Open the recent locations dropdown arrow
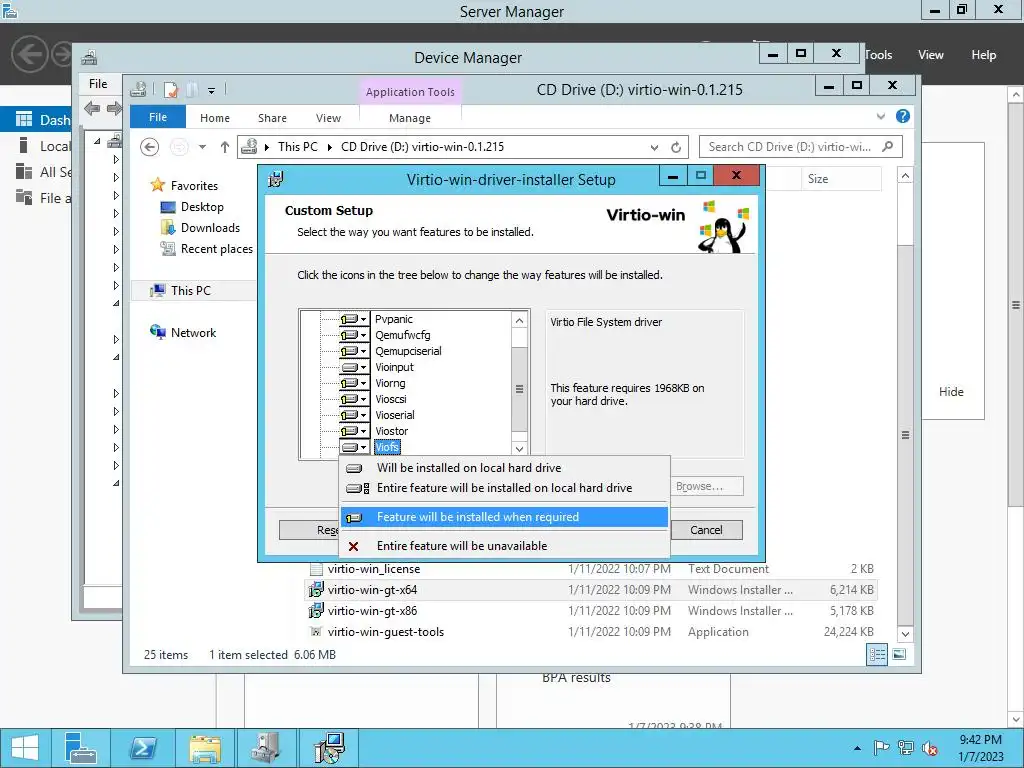Viewport: 1024px width, 768px height. point(202,147)
